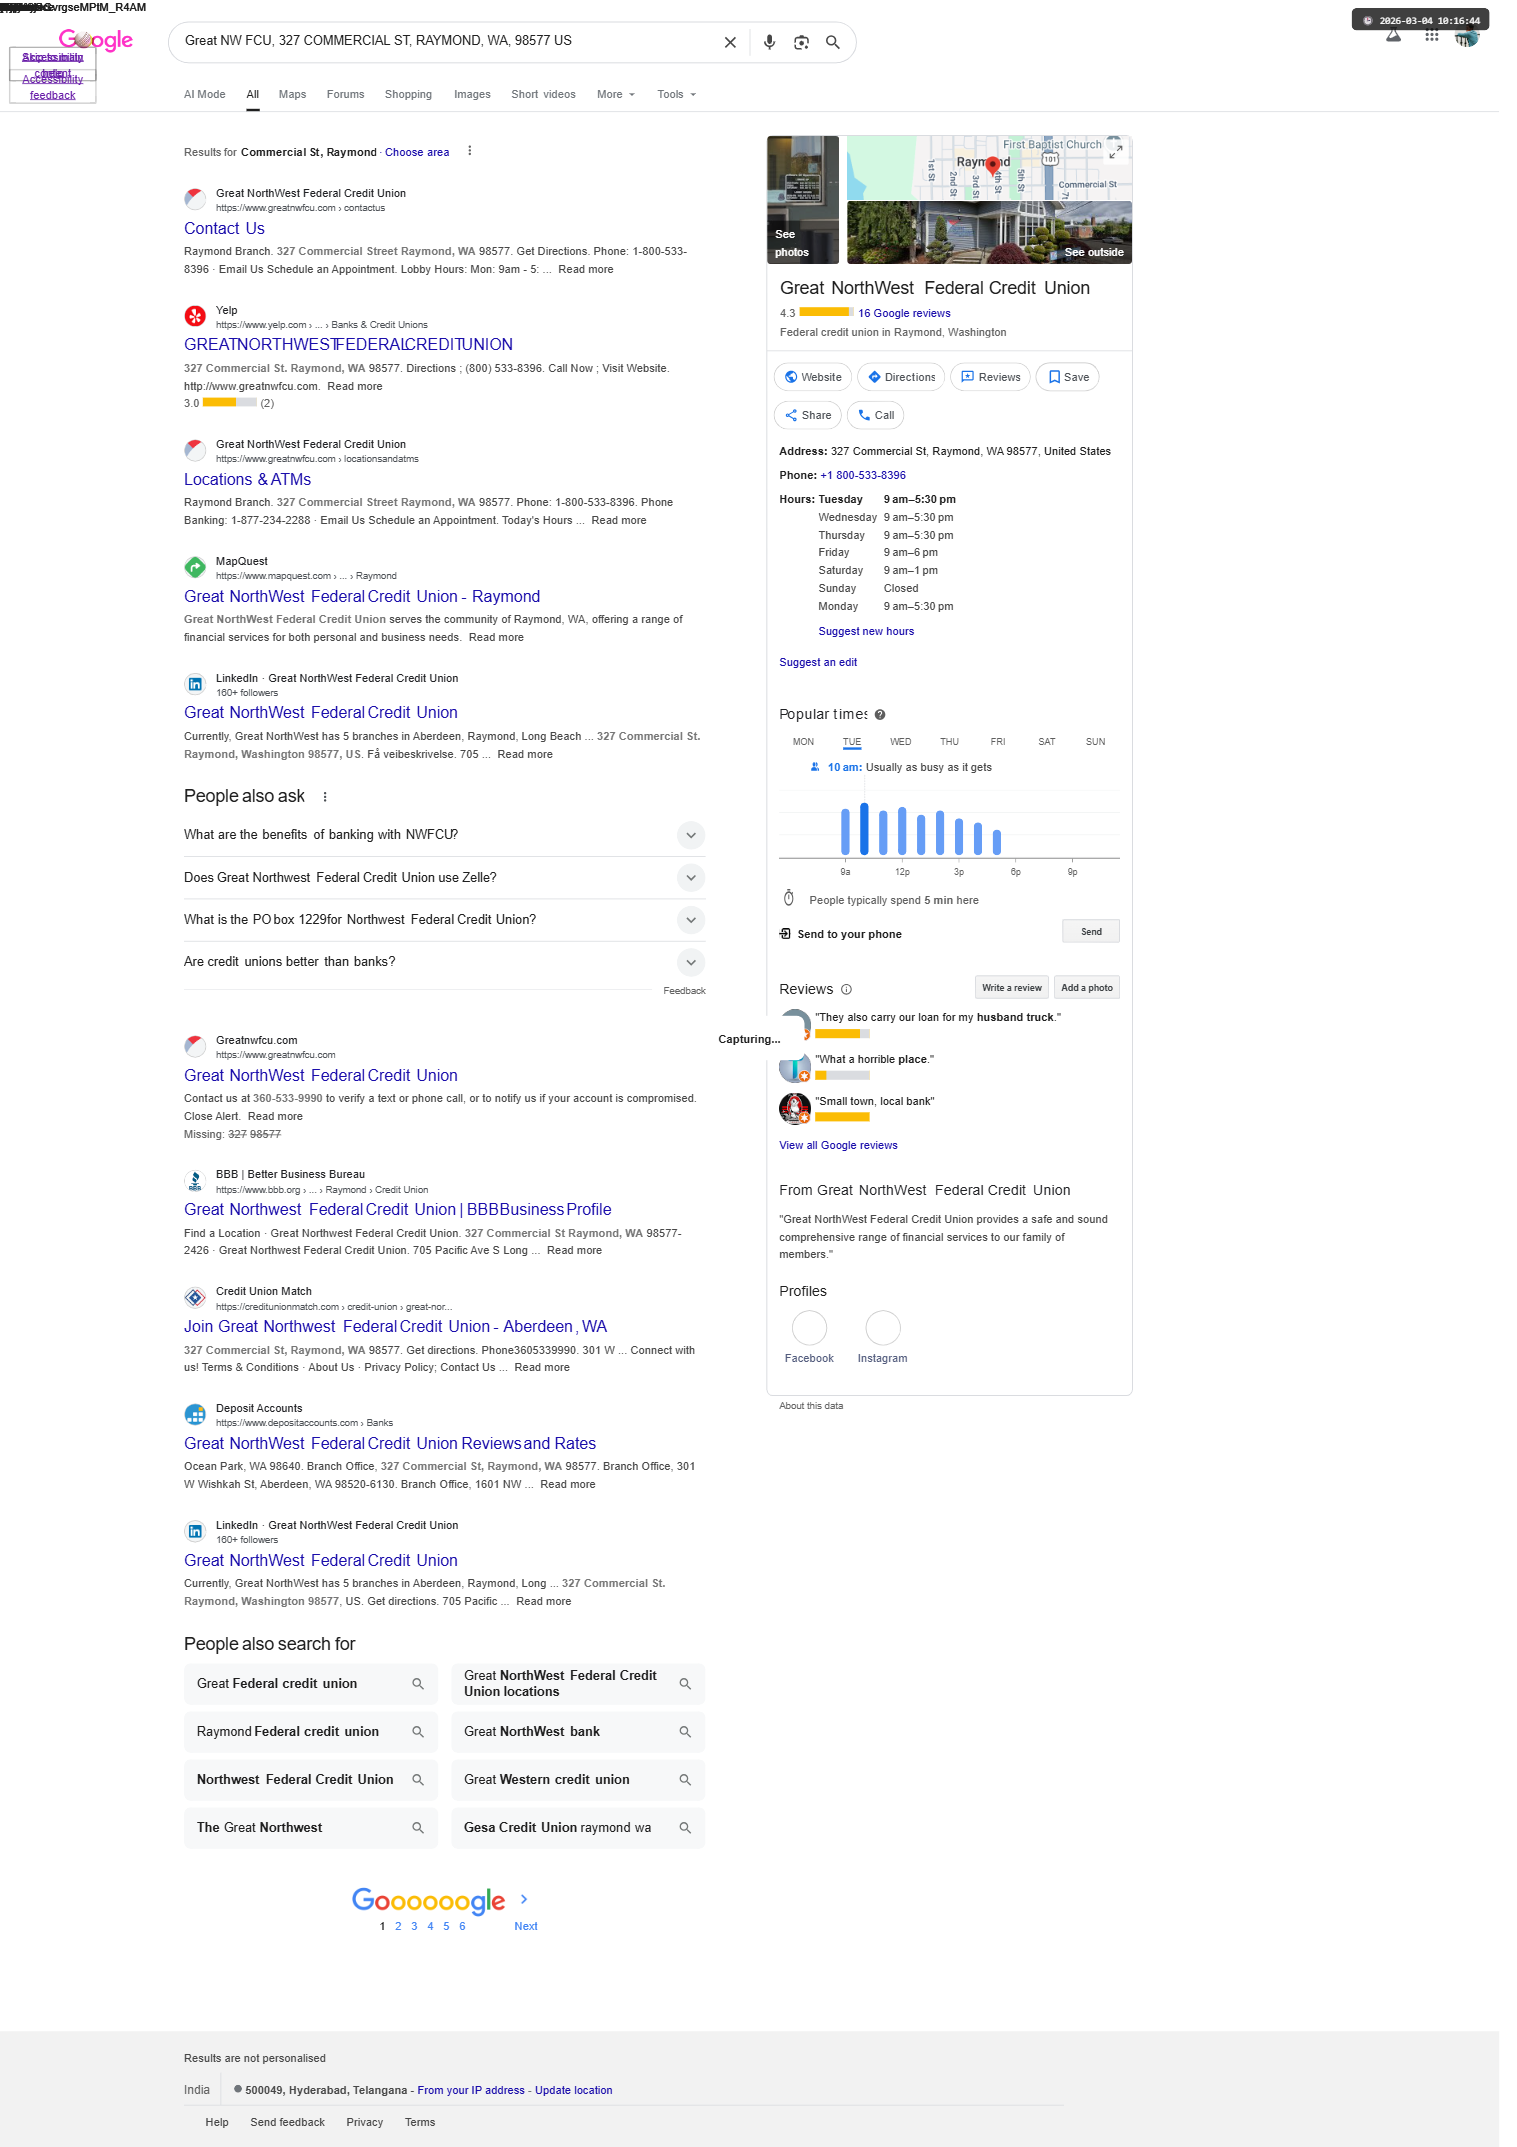Screen dimensions: 1517x2147
Task: Click Send to your phone button
Action: [x=1090, y=932]
